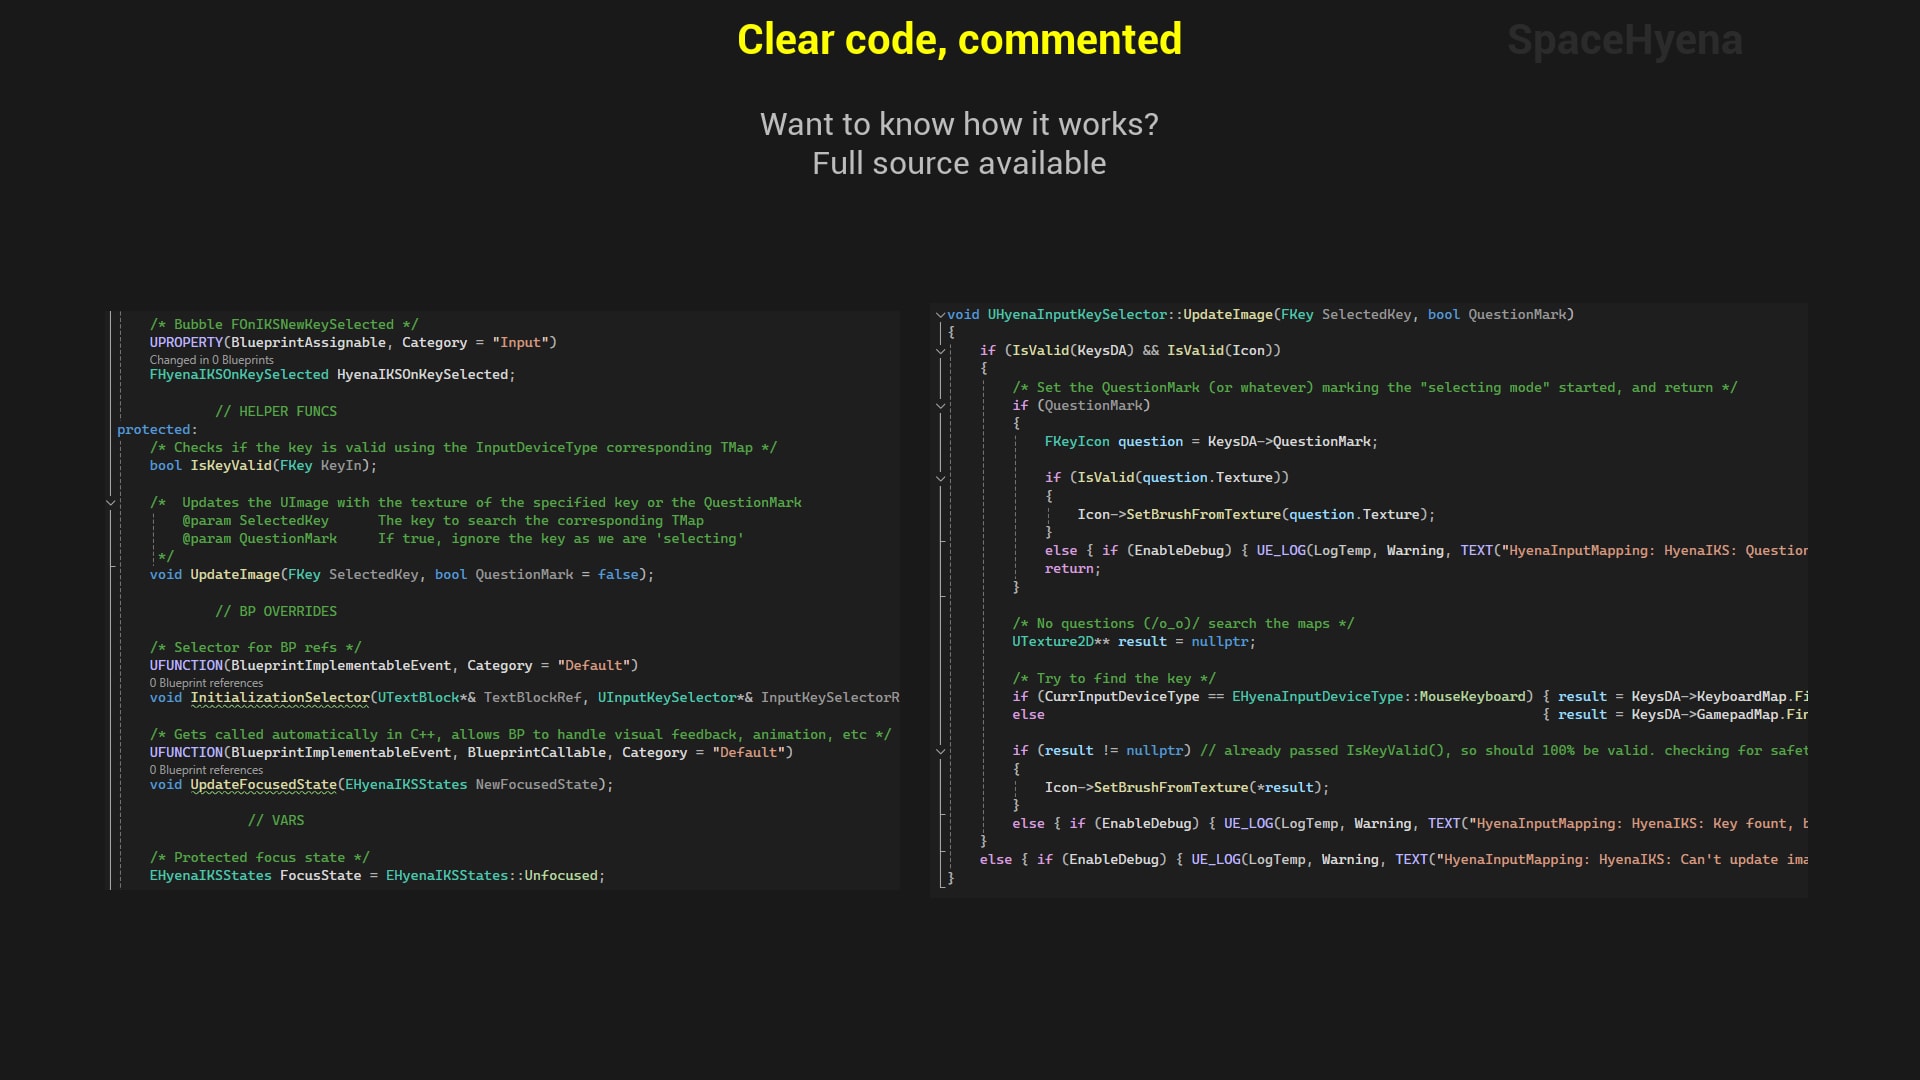The image size is (1920, 1080).
Task: Open '0 Blueprint references' above InitializationSelector
Action: [x=206, y=683]
